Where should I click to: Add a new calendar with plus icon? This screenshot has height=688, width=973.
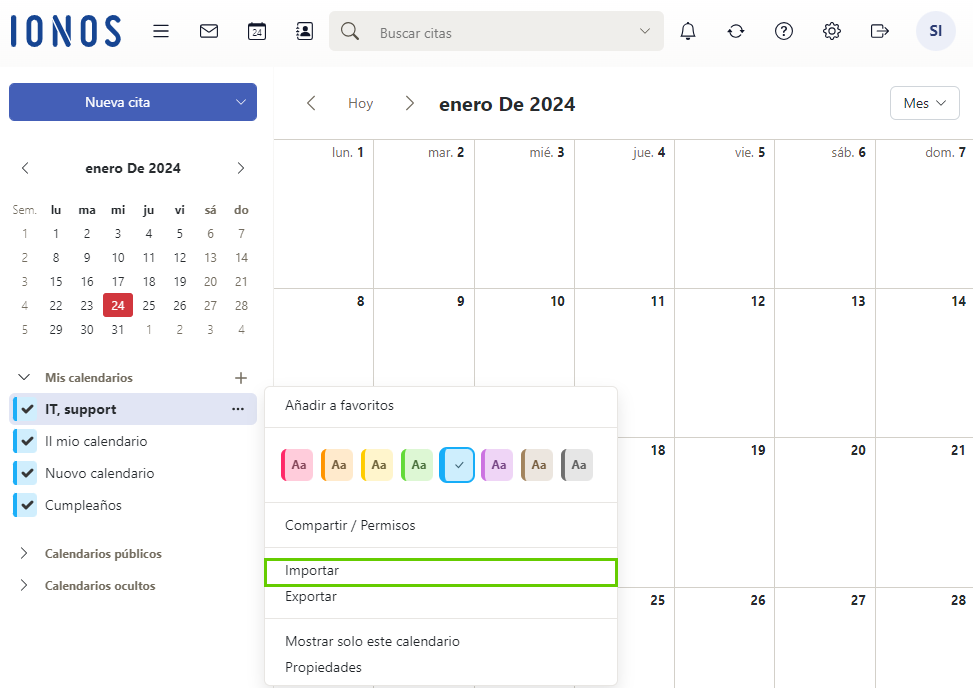241,378
